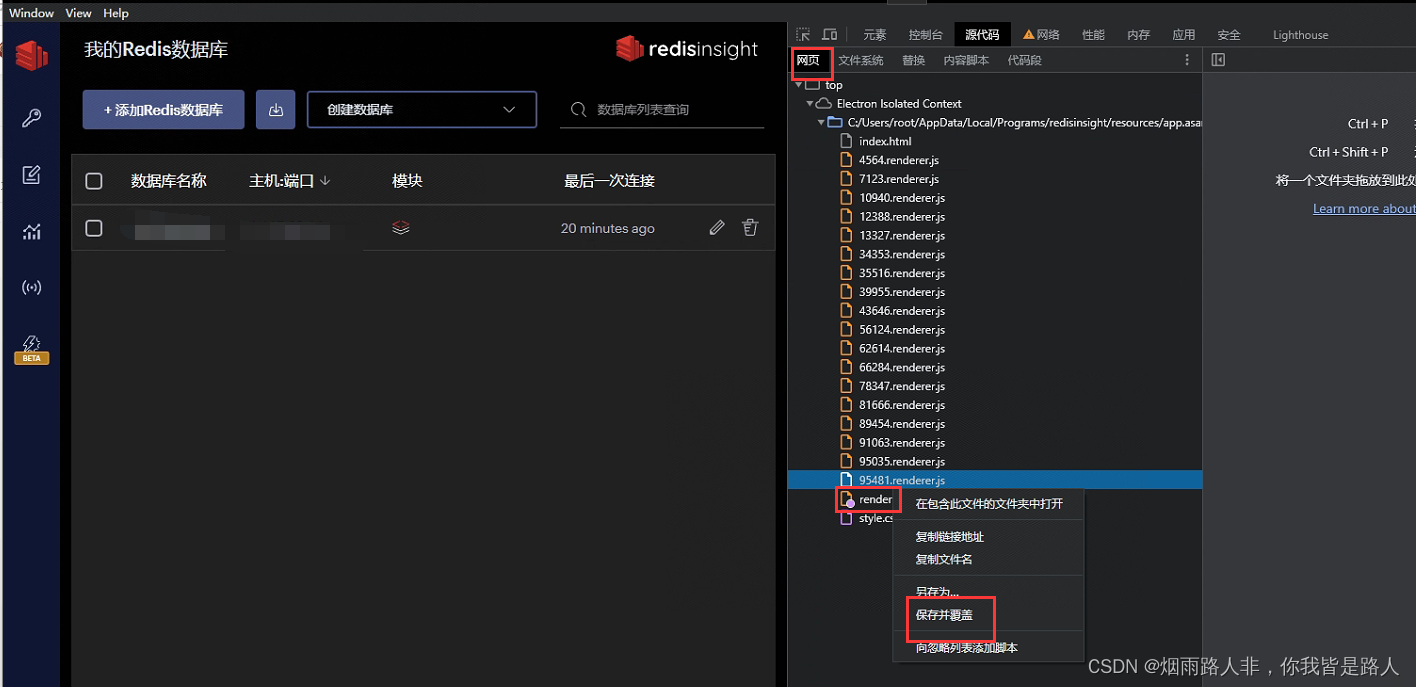Open the Pub/Sub broadcast sidebar icon
Screen dimensions: 1416x687
(31, 288)
